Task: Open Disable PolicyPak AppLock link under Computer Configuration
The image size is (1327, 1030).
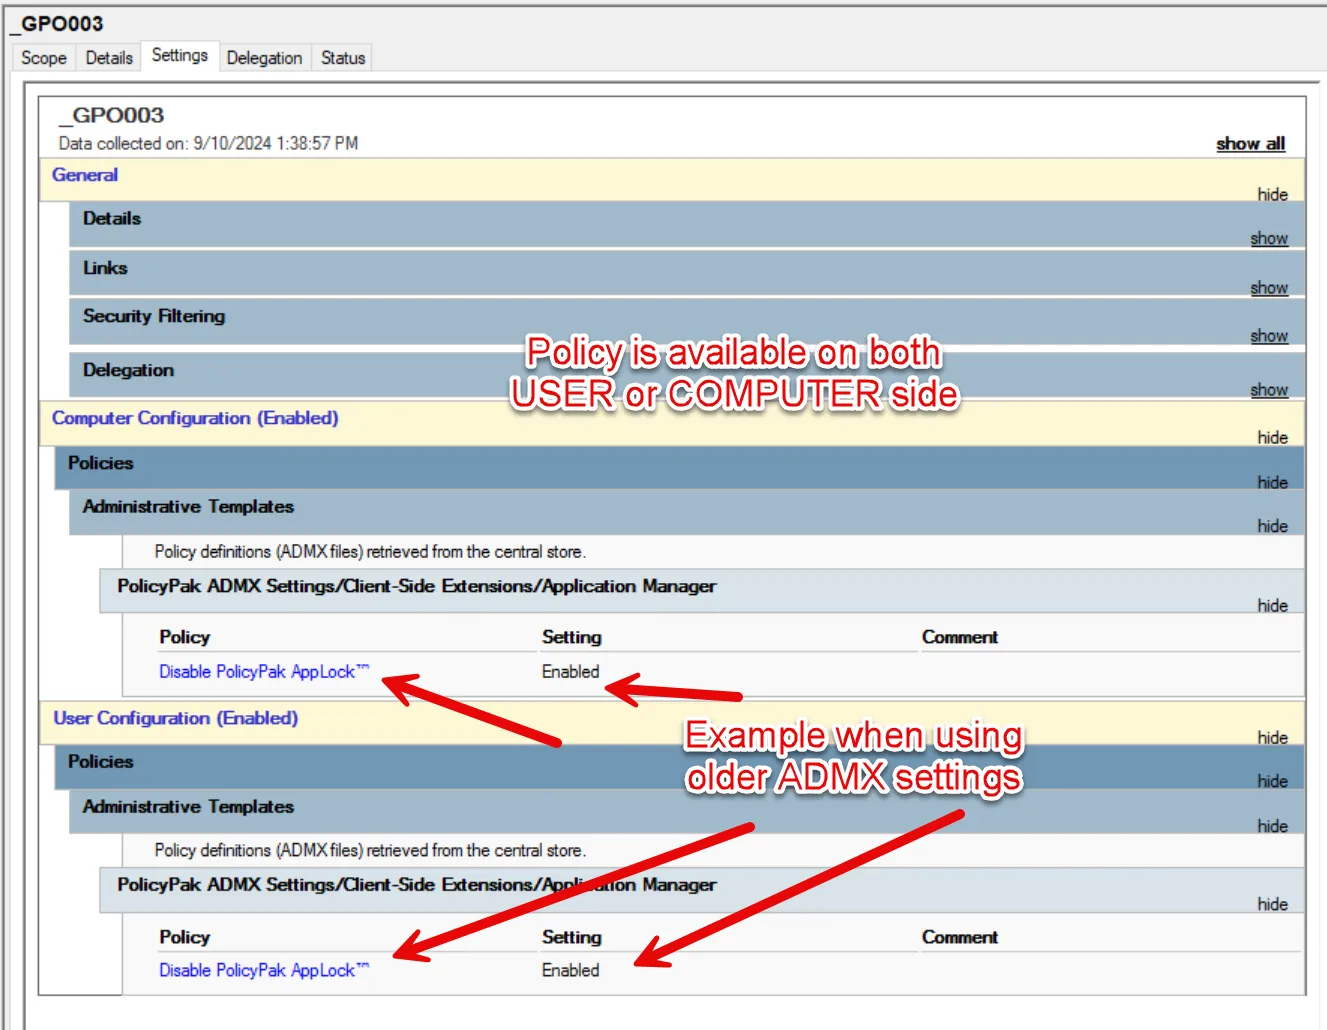Action: [x=257, y=672]
